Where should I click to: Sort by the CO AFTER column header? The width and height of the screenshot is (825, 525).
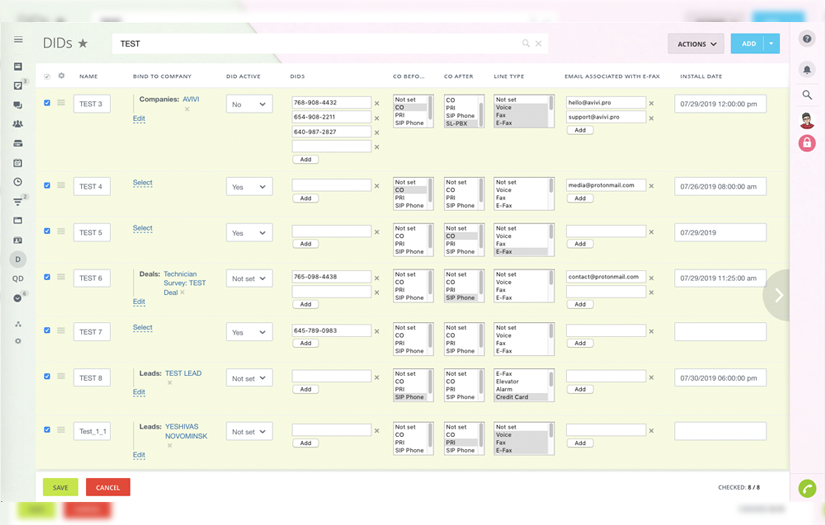458,76
